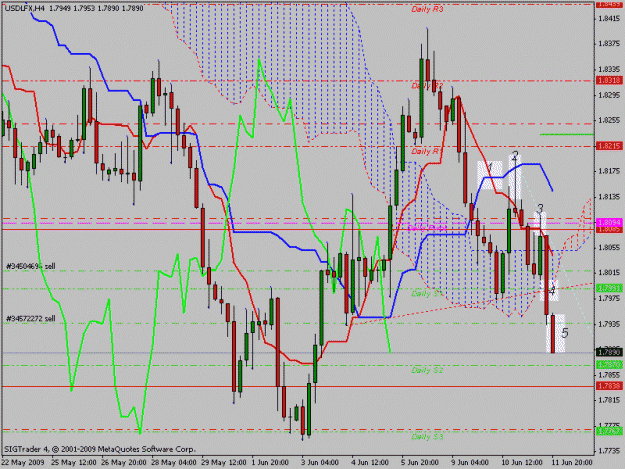Click 1.8375 on the price axis
The image size is (625, 469).
pos(610,44)
